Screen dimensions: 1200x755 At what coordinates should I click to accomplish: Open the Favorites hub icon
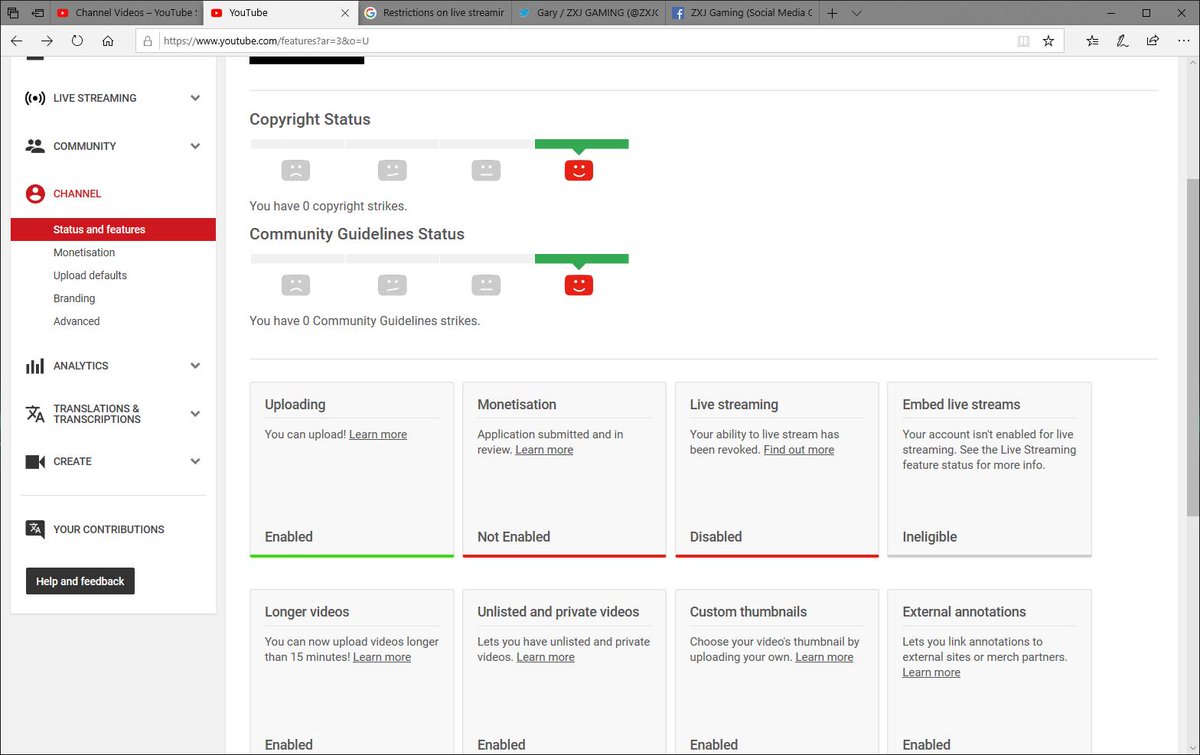click(x=1092, y=41)
